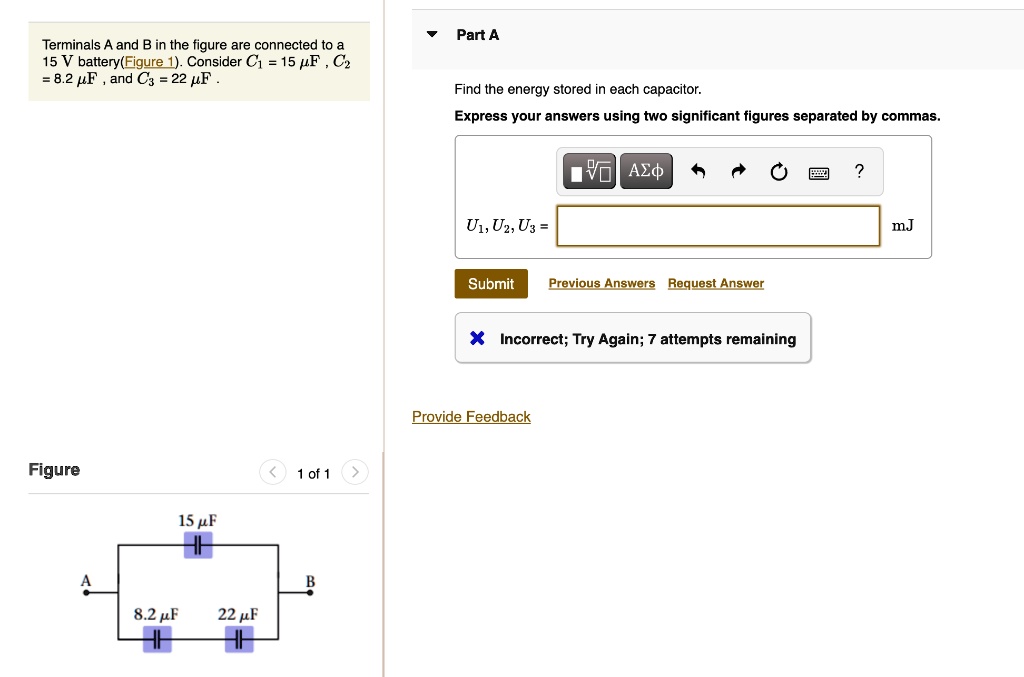Open Provide Feedback
Image resolution: width=1024 pixels, height=677 pixels.
coord(471,416)
